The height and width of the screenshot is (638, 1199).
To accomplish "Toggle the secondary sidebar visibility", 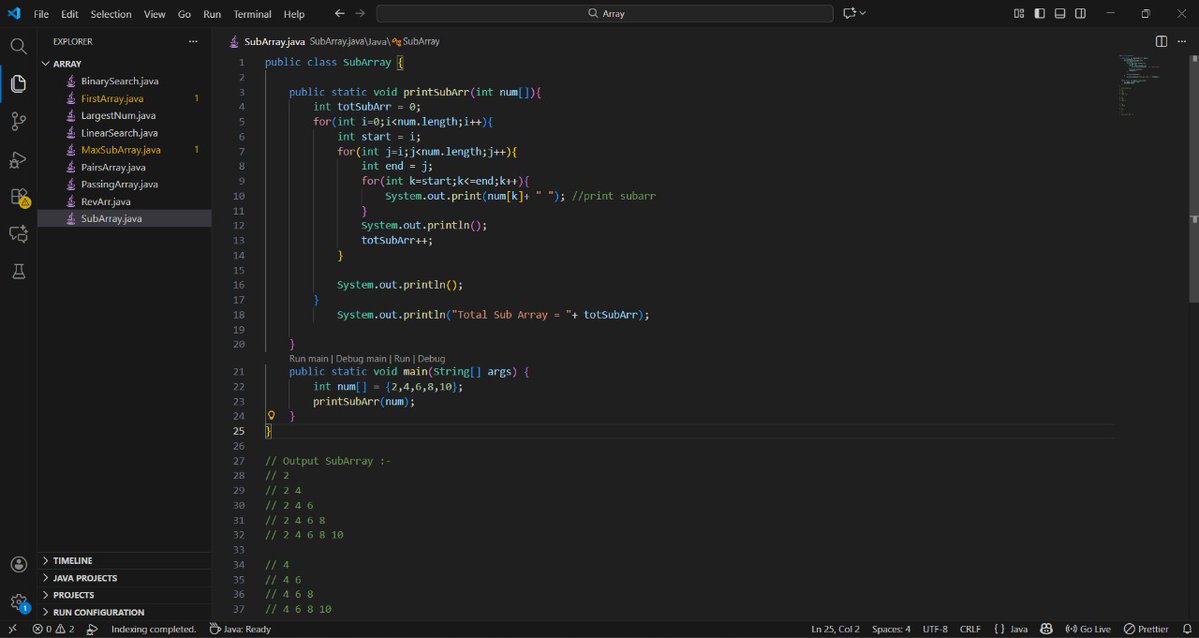I will pyautogui.click(x=1080, y=13).
